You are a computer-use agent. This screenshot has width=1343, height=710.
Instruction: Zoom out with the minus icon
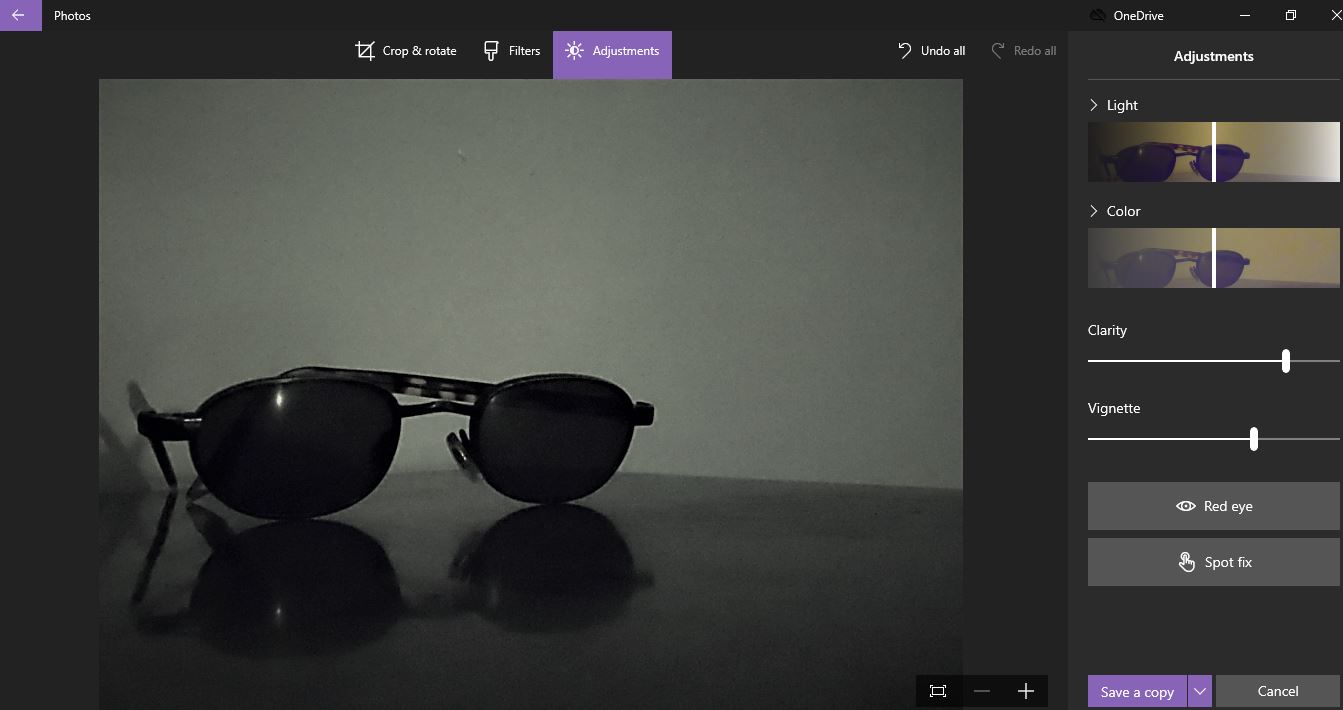click(x=982, y=691)
